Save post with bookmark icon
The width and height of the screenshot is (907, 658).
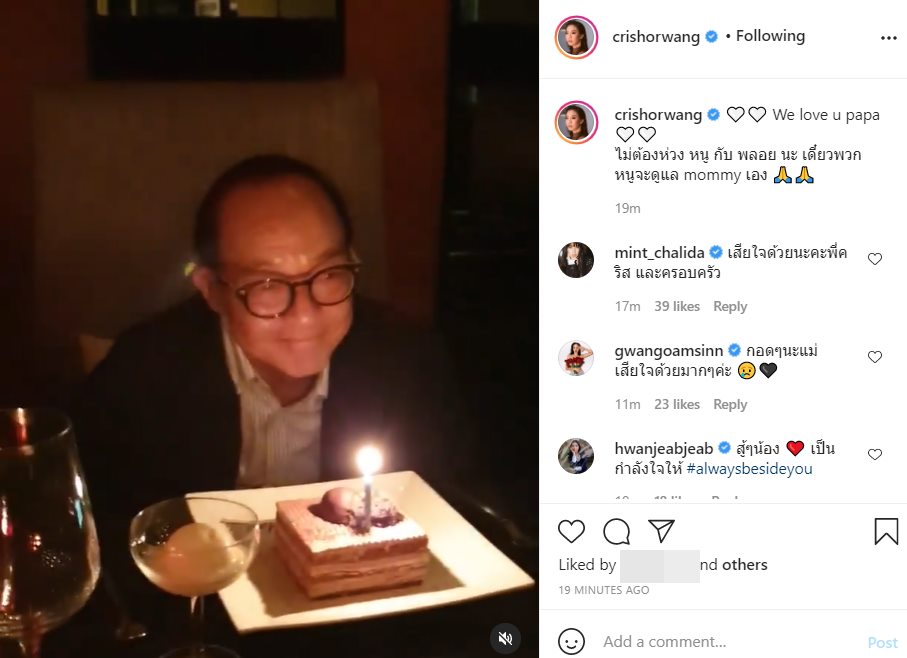coord(886,531)
